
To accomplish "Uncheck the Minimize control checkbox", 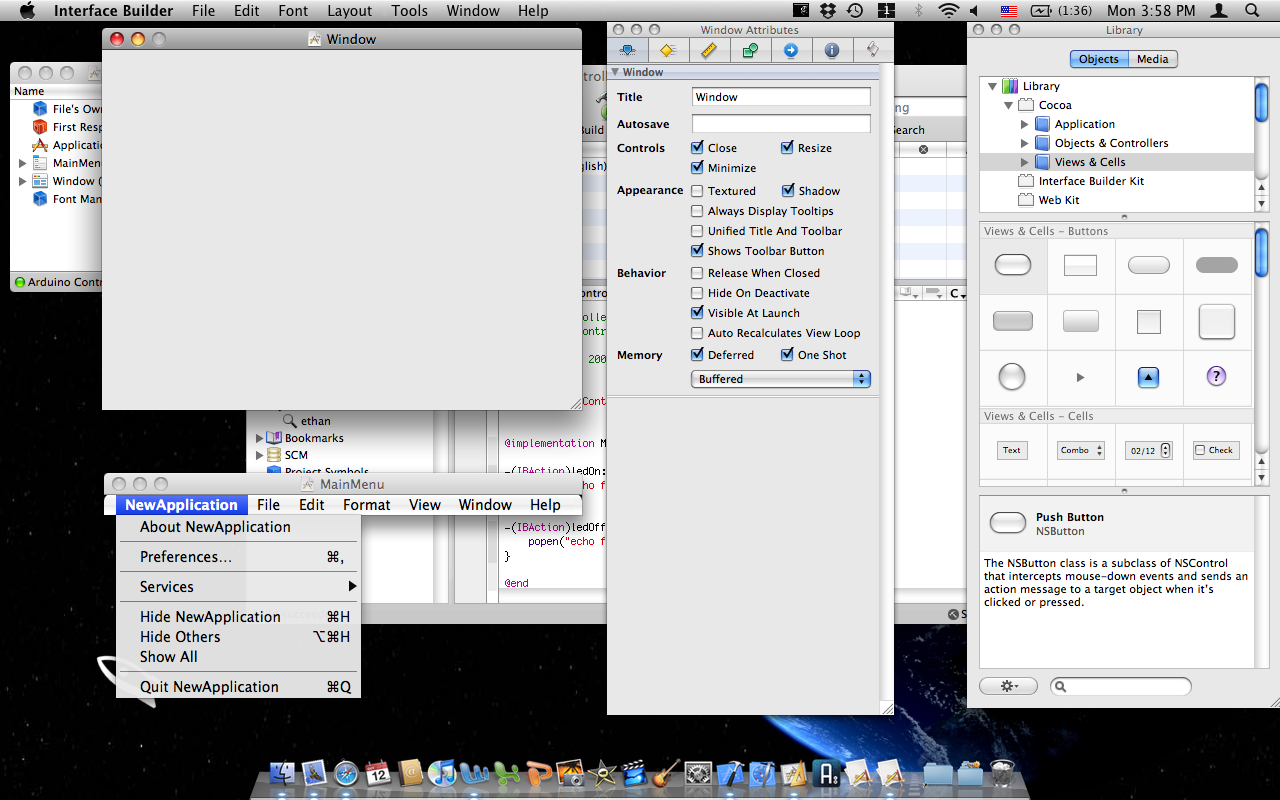I will [697, 168].
